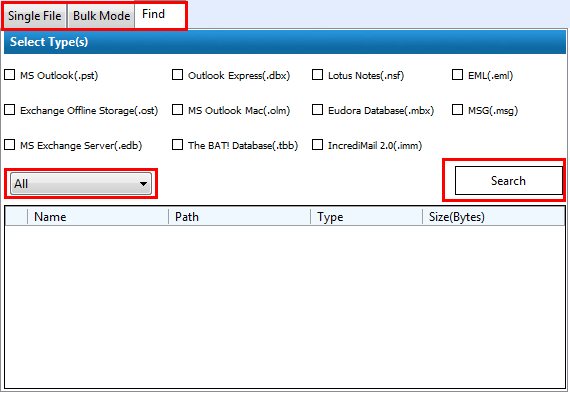Open the All drive dropdown
Image resolution: width=570 pixels, height=393 pixels.
click(x=81, y=184)
